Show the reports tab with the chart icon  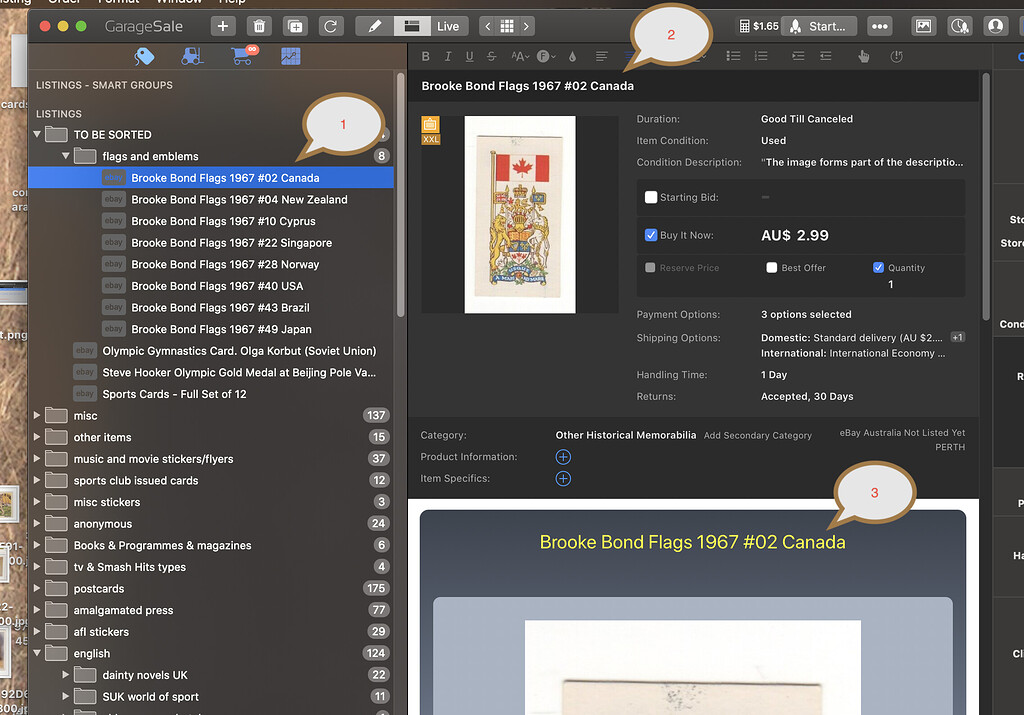coord(291,57)
